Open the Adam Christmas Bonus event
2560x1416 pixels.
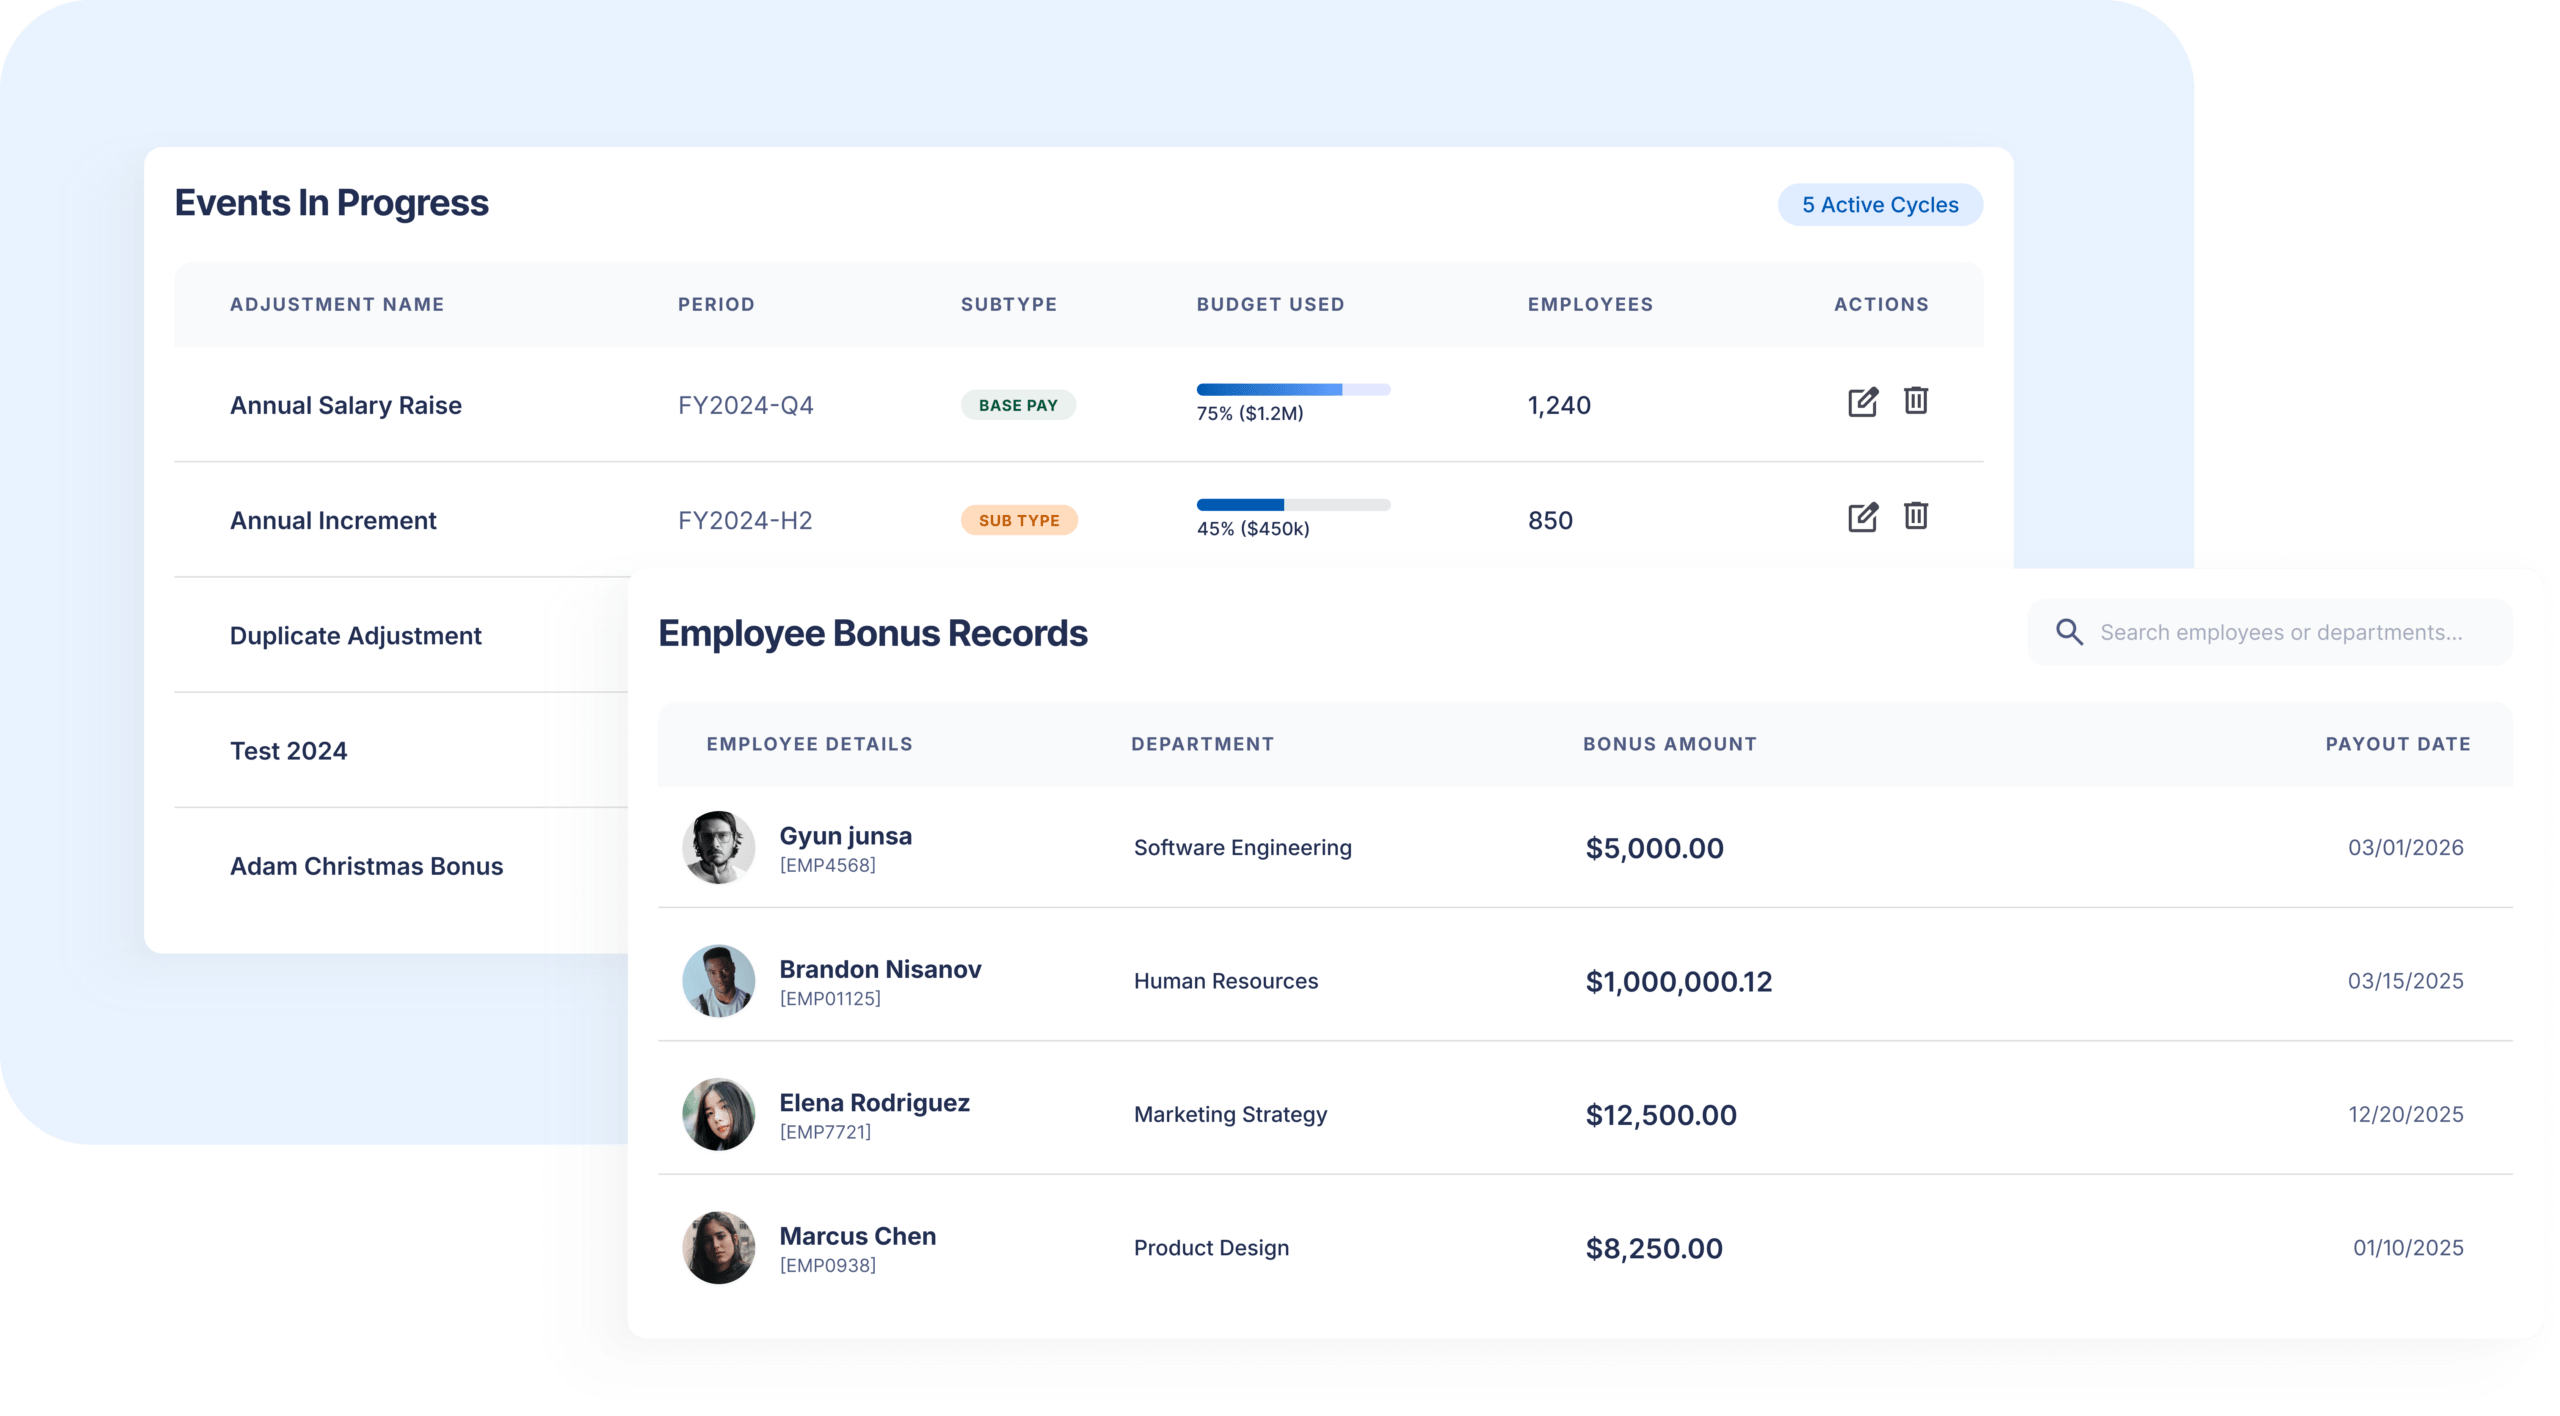point(366,866)
